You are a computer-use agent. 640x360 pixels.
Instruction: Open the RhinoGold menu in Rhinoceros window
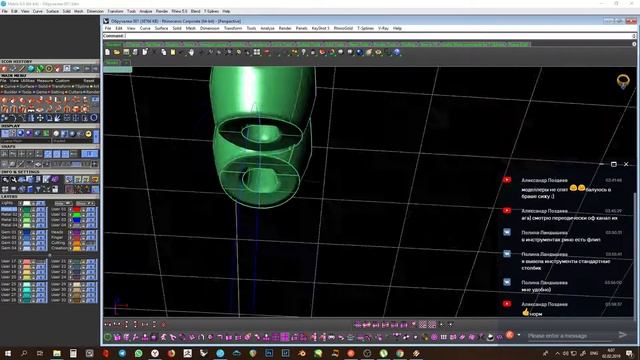(x=343, y=28)
